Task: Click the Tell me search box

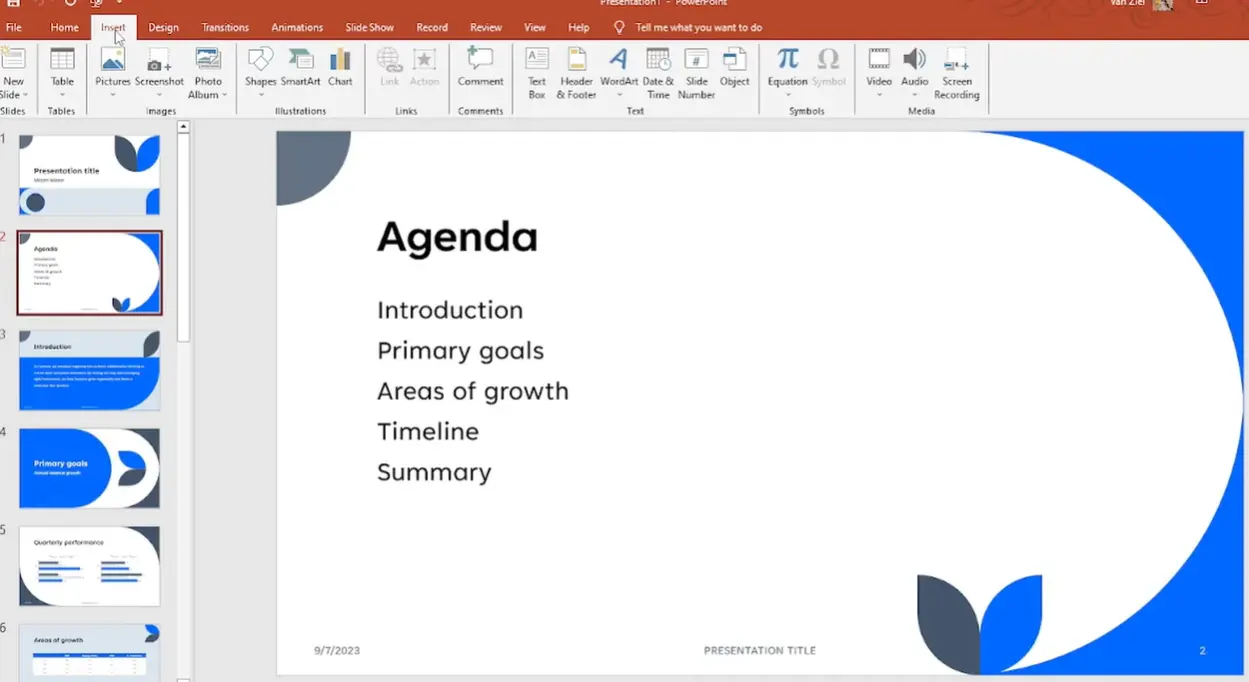Action: (x=698, y=27)
